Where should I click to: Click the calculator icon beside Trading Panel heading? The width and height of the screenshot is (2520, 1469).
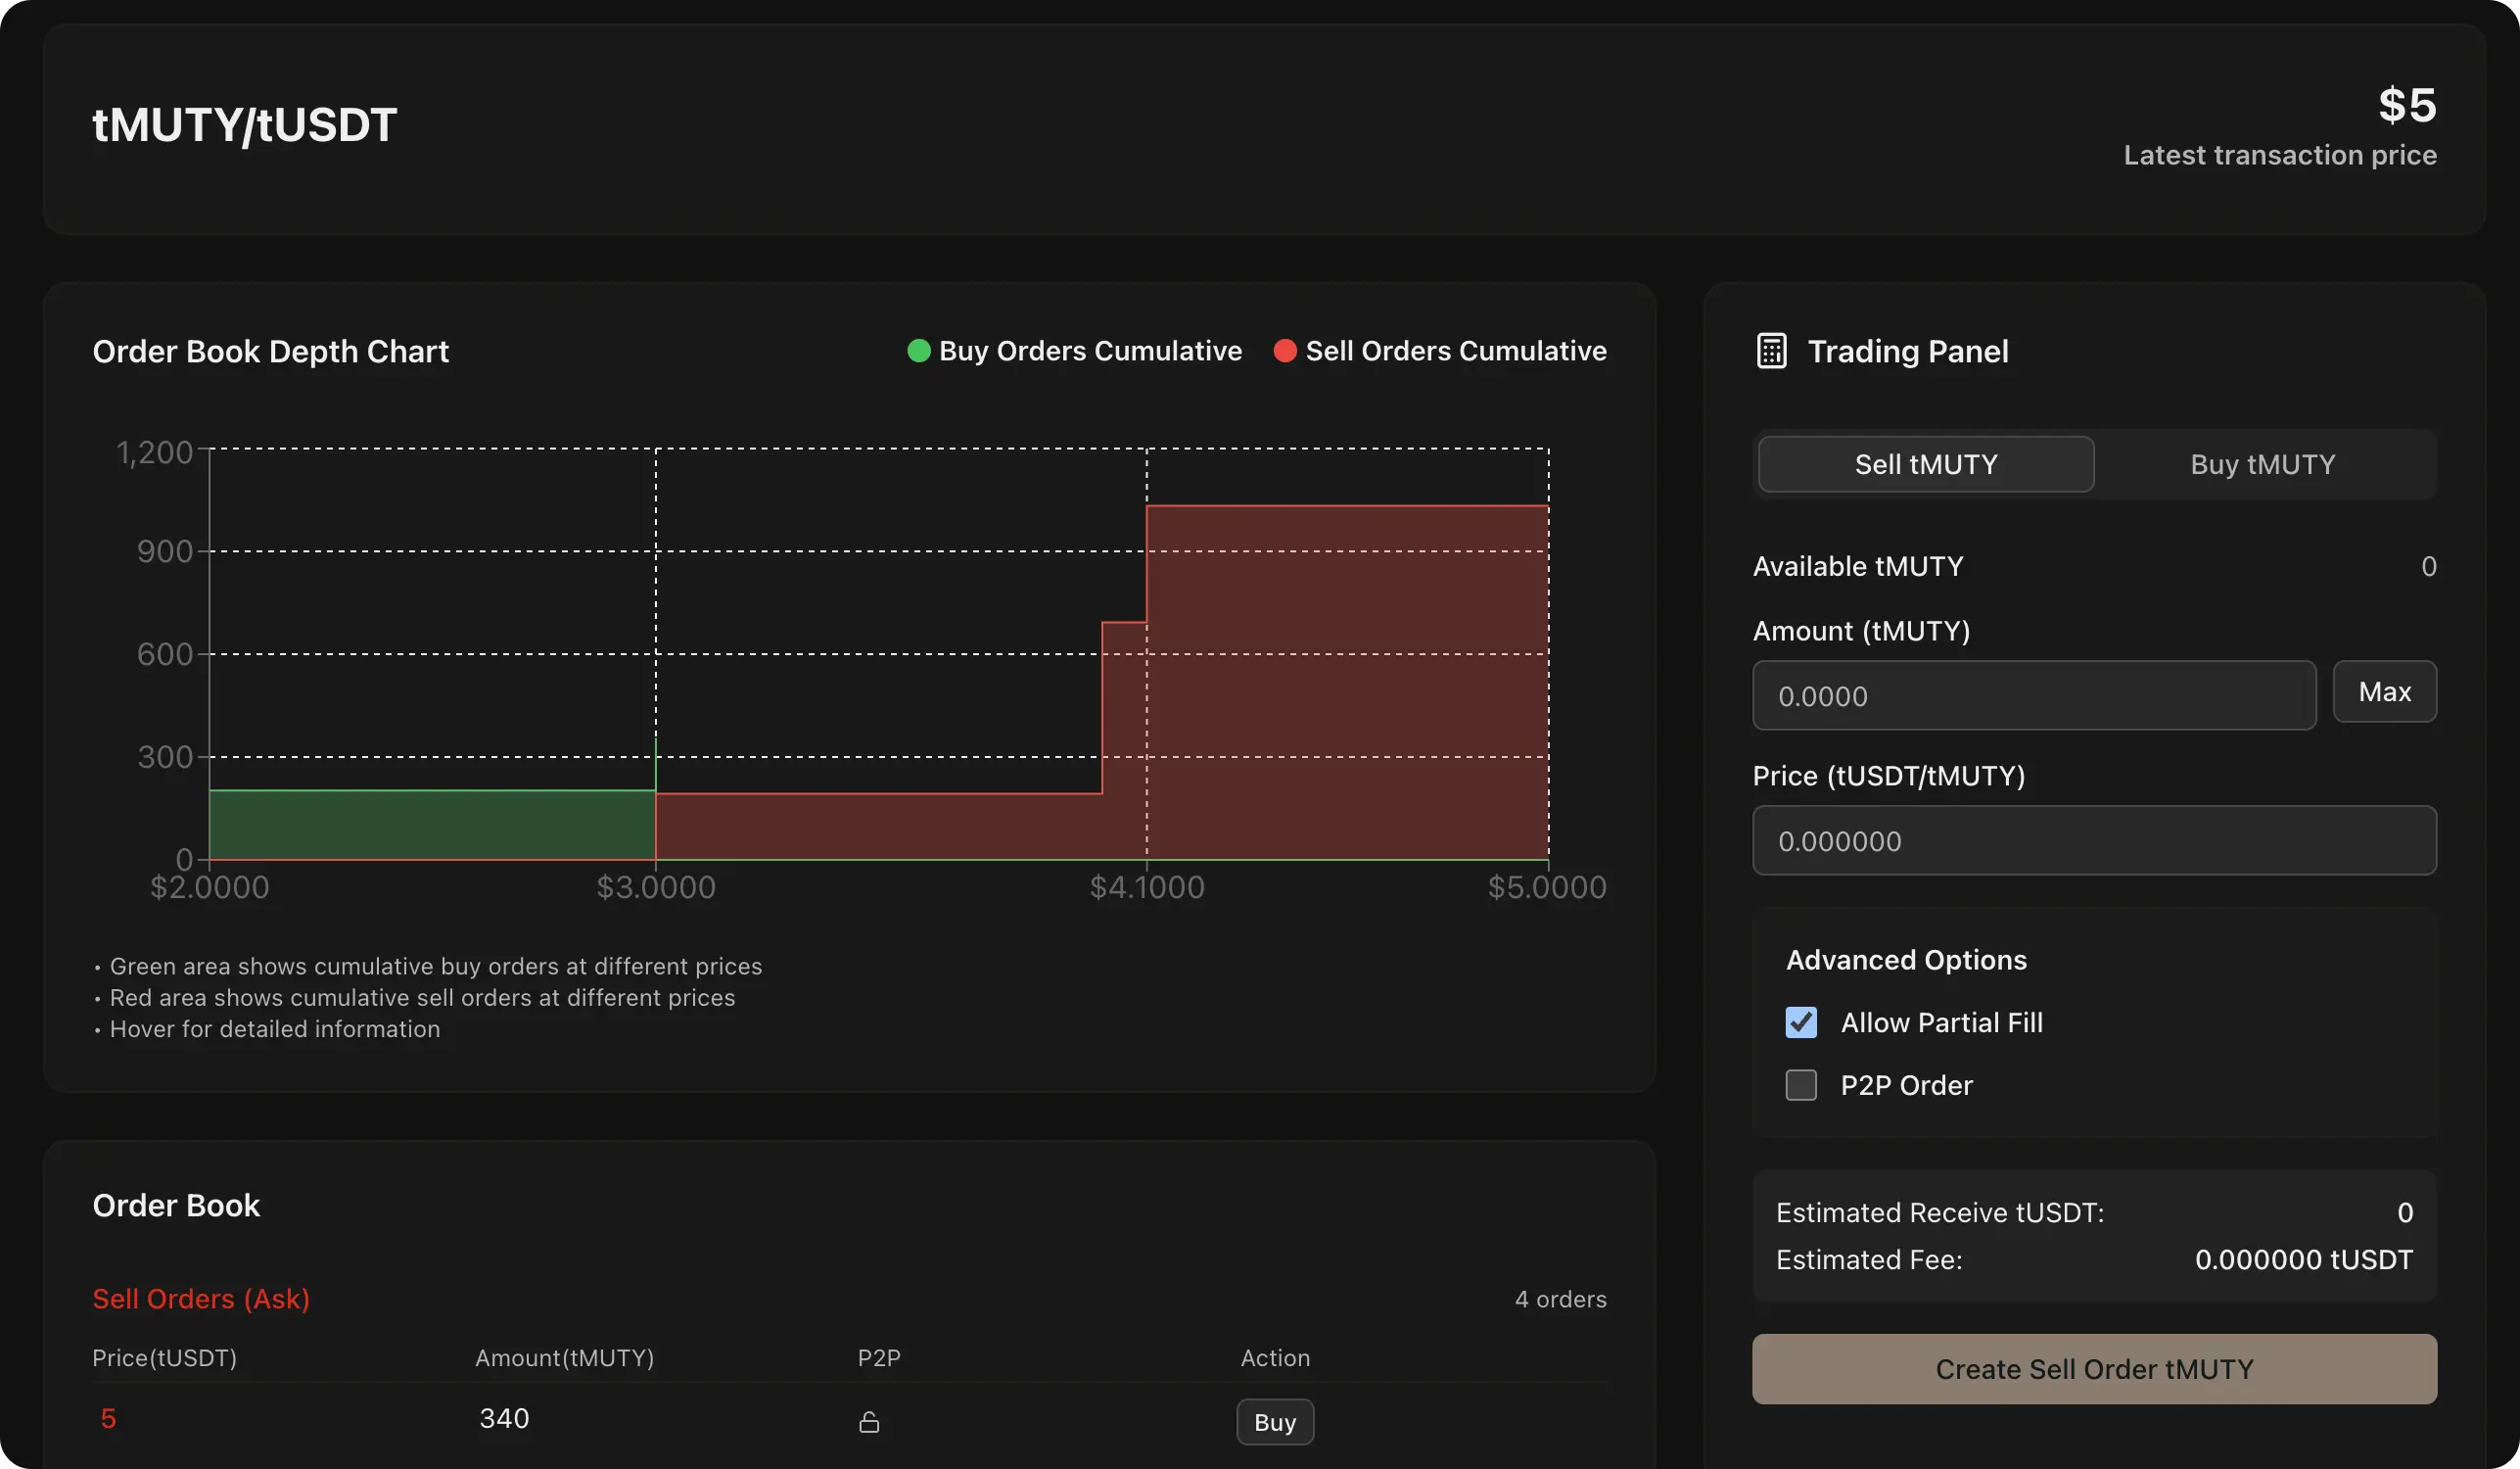[x=1771, y=351]
